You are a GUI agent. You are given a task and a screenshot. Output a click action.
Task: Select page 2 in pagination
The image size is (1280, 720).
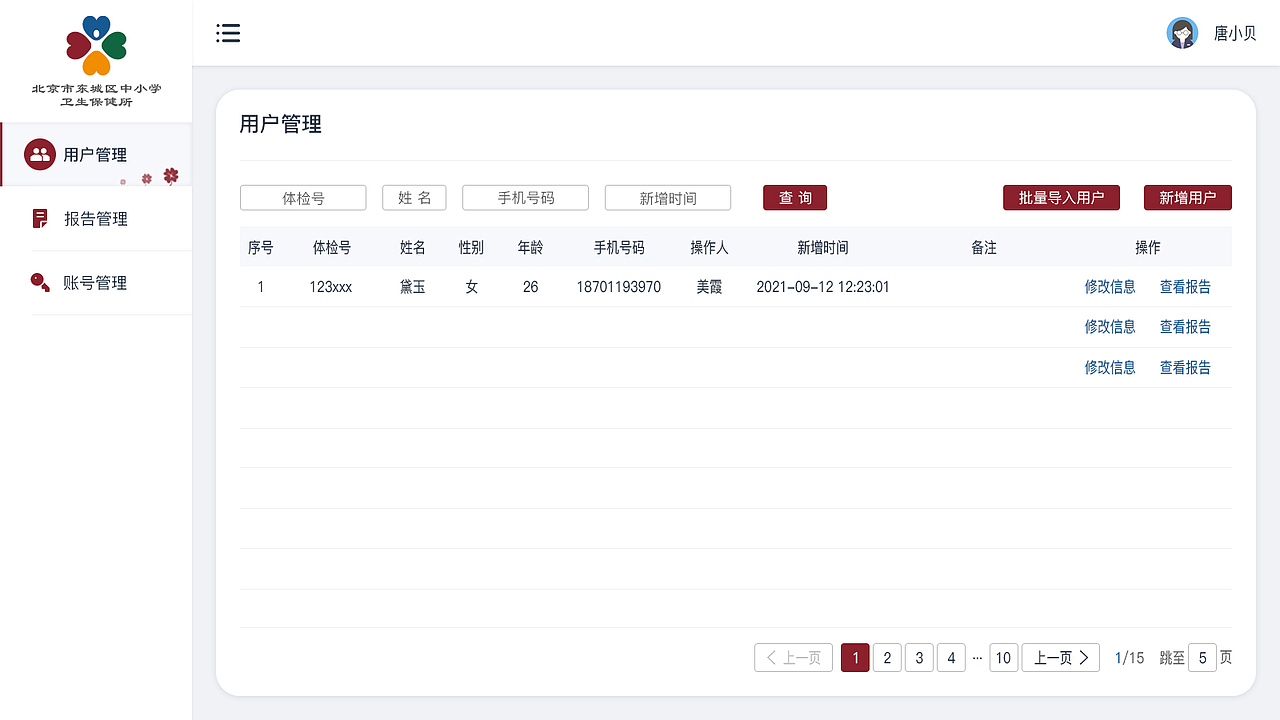click(x=887, y=657)
